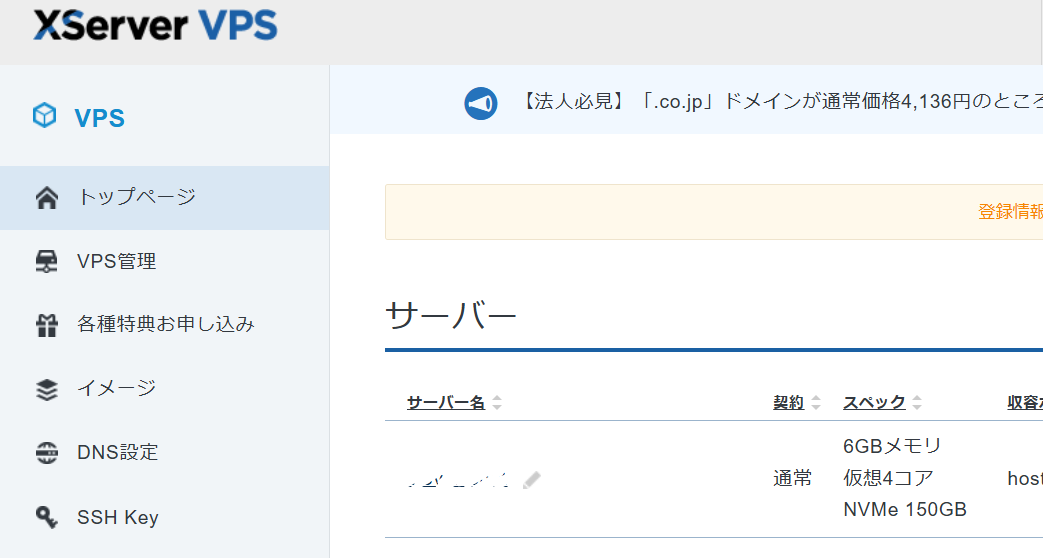This screenshot has width=1043, height=558.
Task: Open VPS管理 in the sidebar
Action: [117, 262]
